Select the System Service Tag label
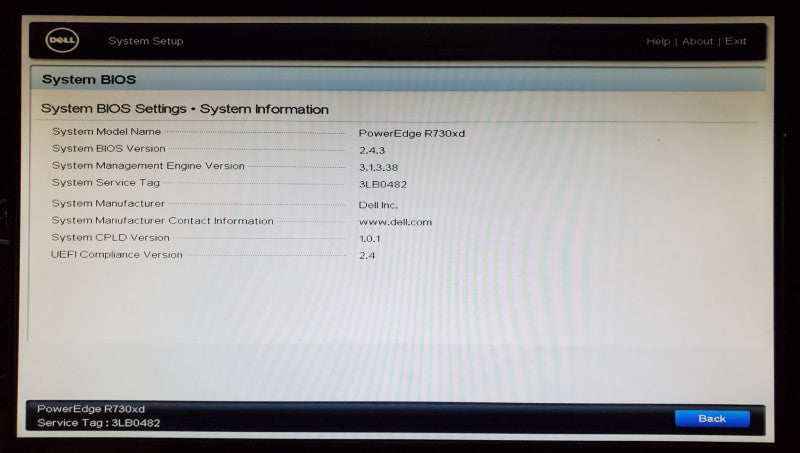 point(106,183)
